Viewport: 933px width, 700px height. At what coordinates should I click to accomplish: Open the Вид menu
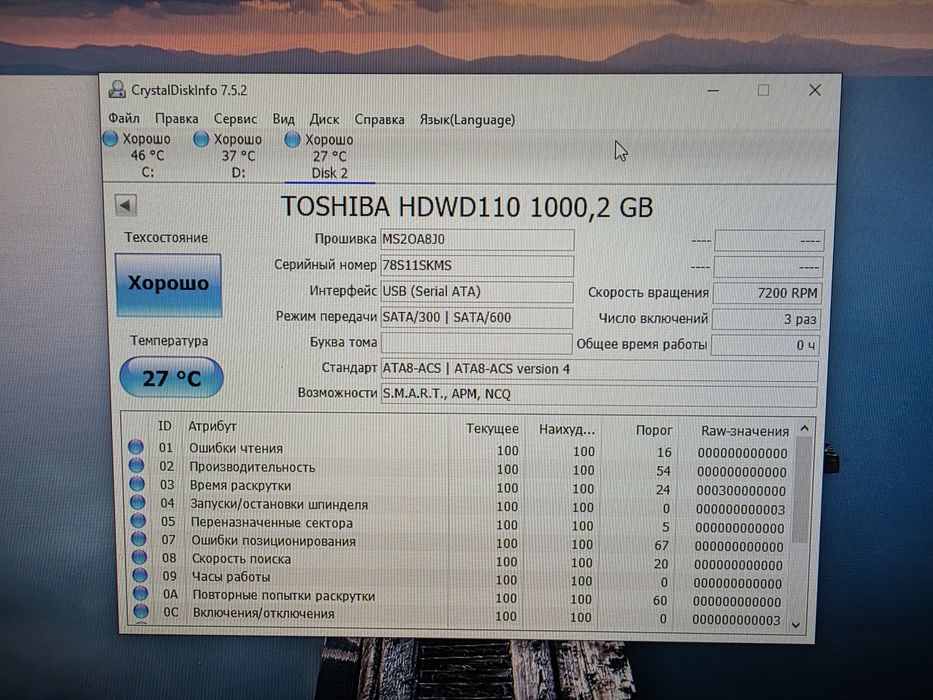coord(284,119)
